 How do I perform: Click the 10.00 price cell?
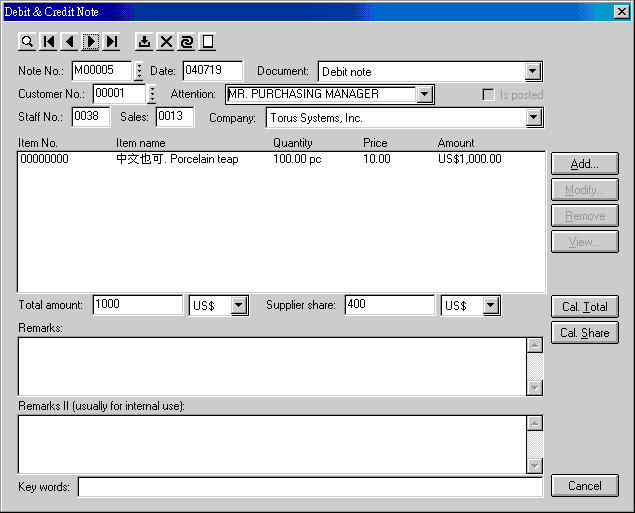[377, 159]
